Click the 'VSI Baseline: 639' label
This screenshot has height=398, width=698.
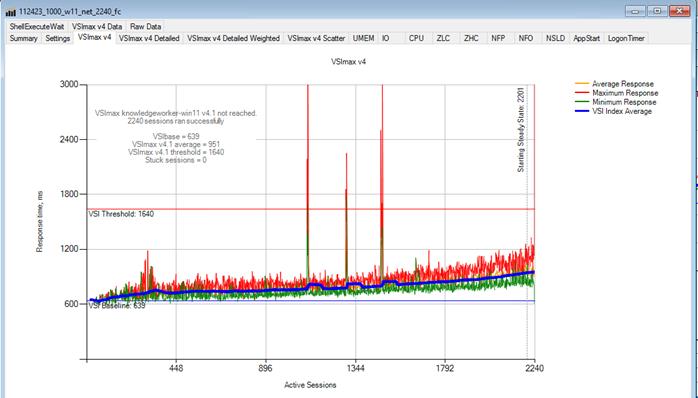coord(117,306)
